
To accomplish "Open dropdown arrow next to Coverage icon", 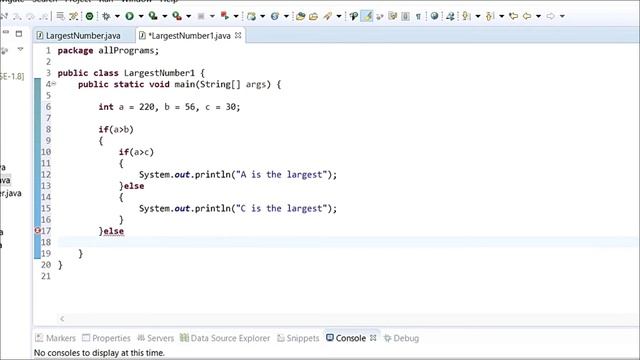I will pyautogui.click(x=164, y=16).
